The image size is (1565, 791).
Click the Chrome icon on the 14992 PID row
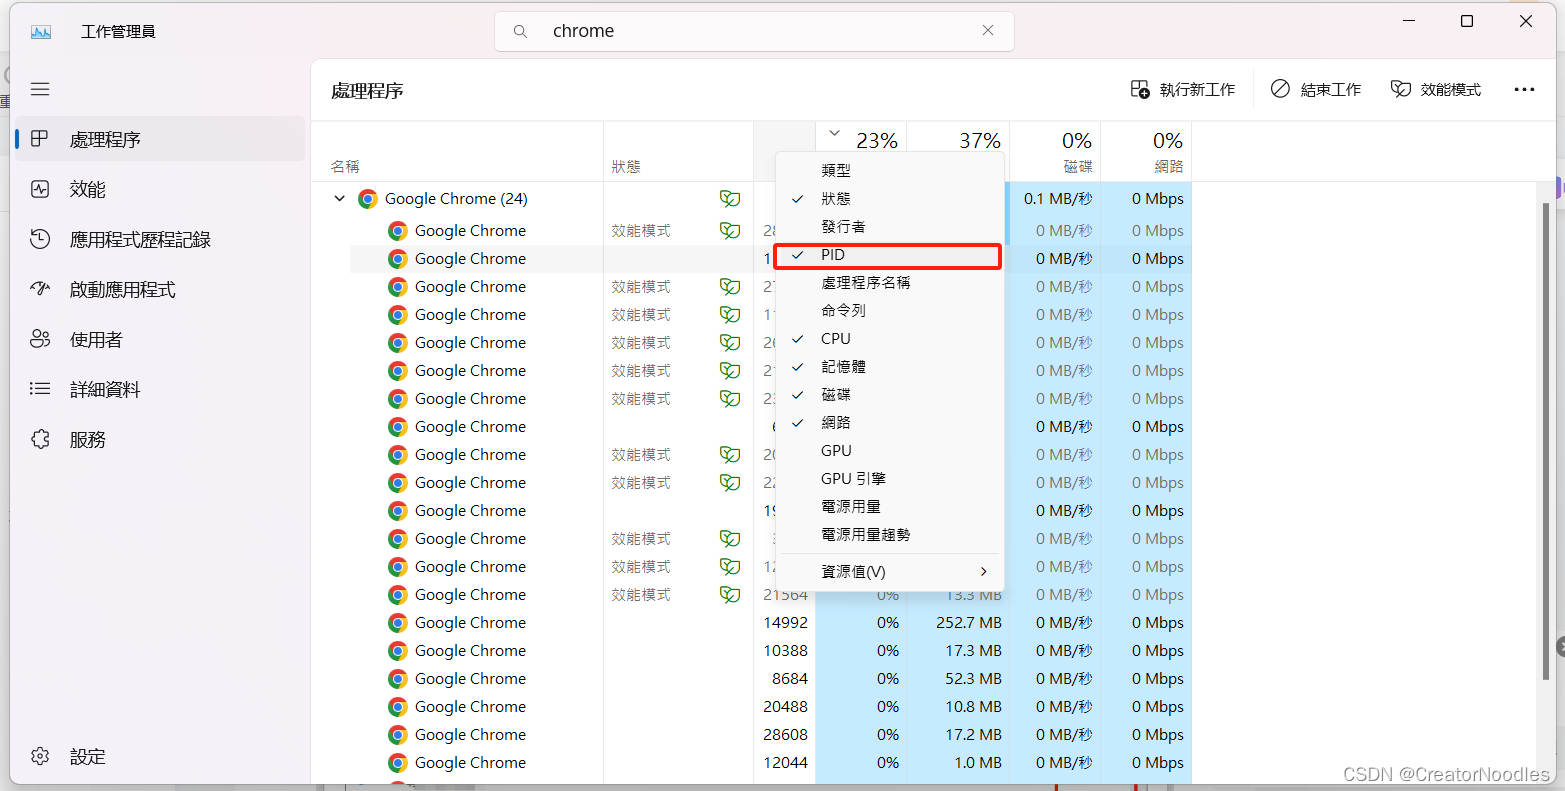[398, 623]
